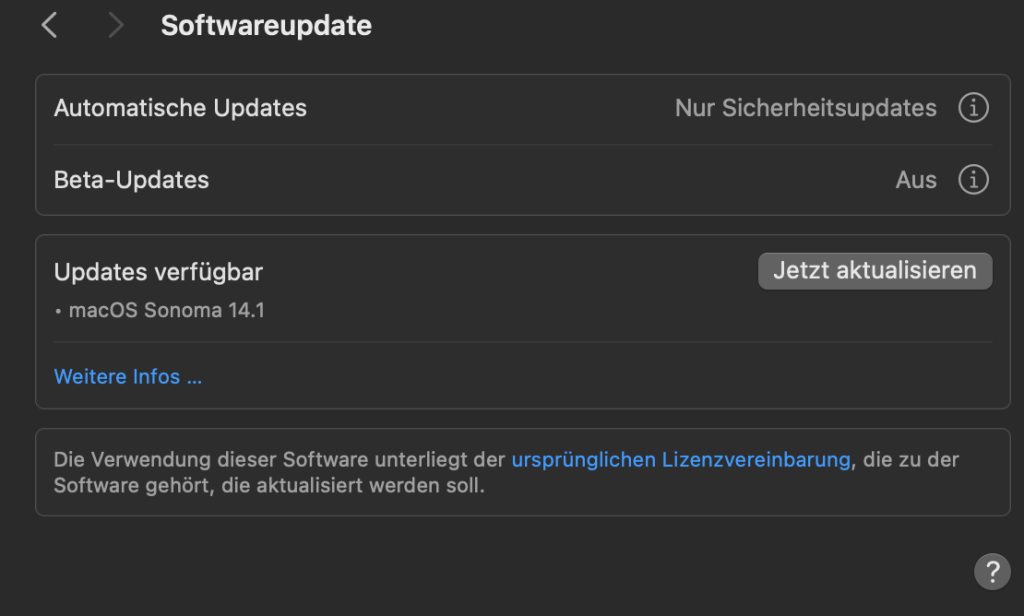
Task: Click the Nur Sicherheitsupdates status text
Action: coord(806,108)
